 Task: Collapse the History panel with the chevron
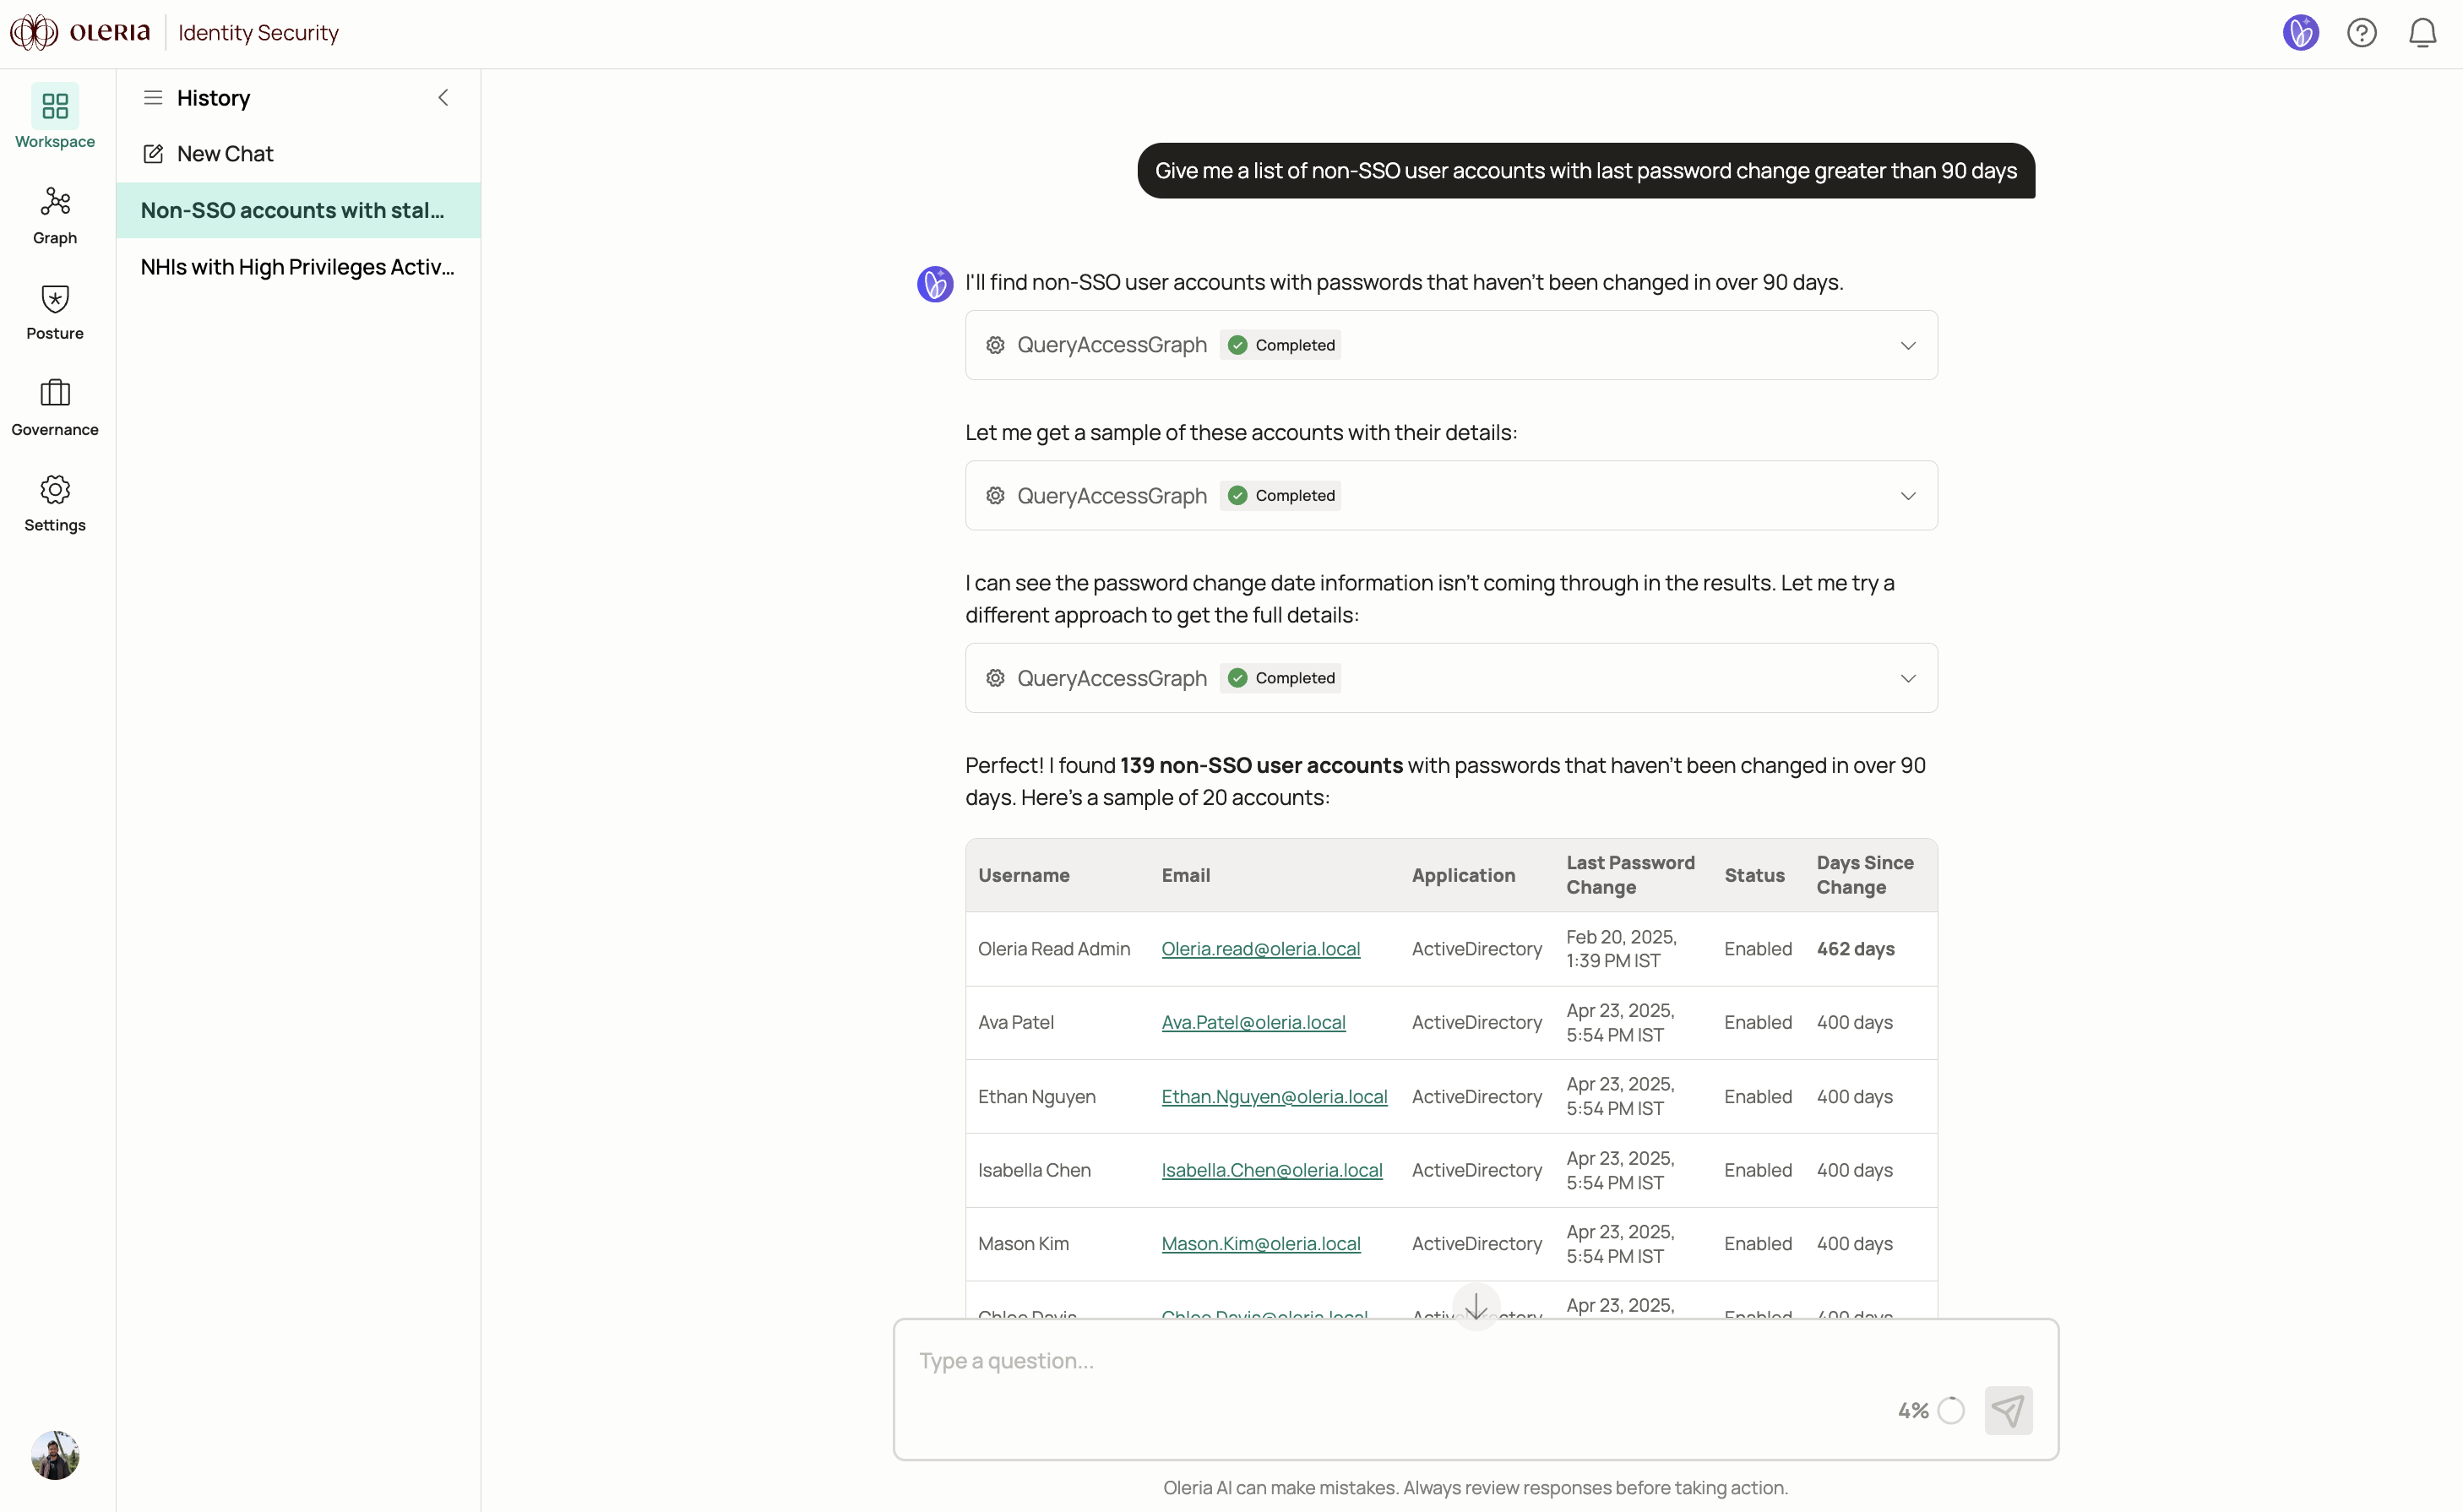443,98
